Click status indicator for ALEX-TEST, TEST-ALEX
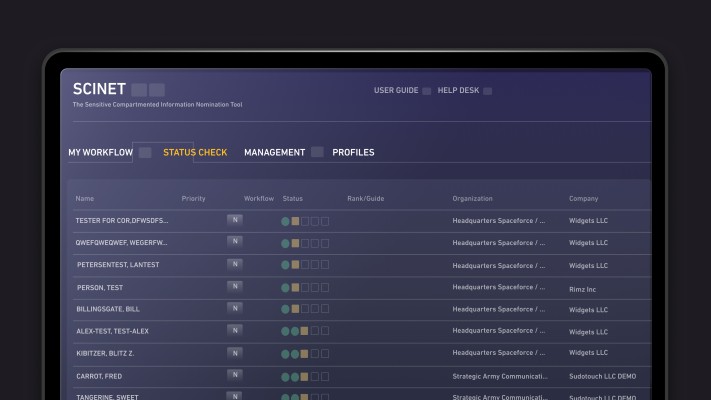 click(305, 331)
